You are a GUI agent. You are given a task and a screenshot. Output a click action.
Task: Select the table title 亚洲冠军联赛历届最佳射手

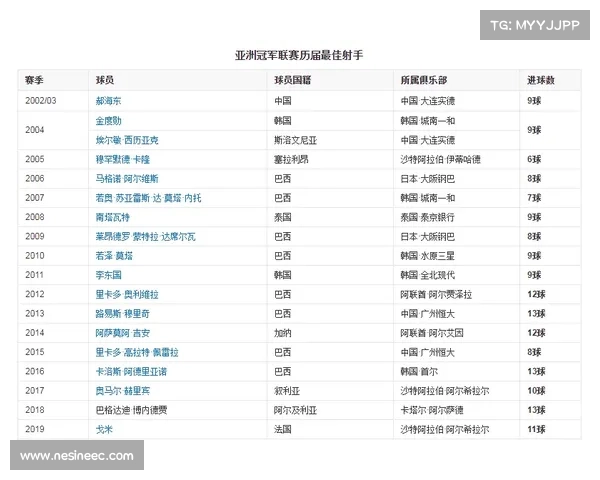coord(299,56)
